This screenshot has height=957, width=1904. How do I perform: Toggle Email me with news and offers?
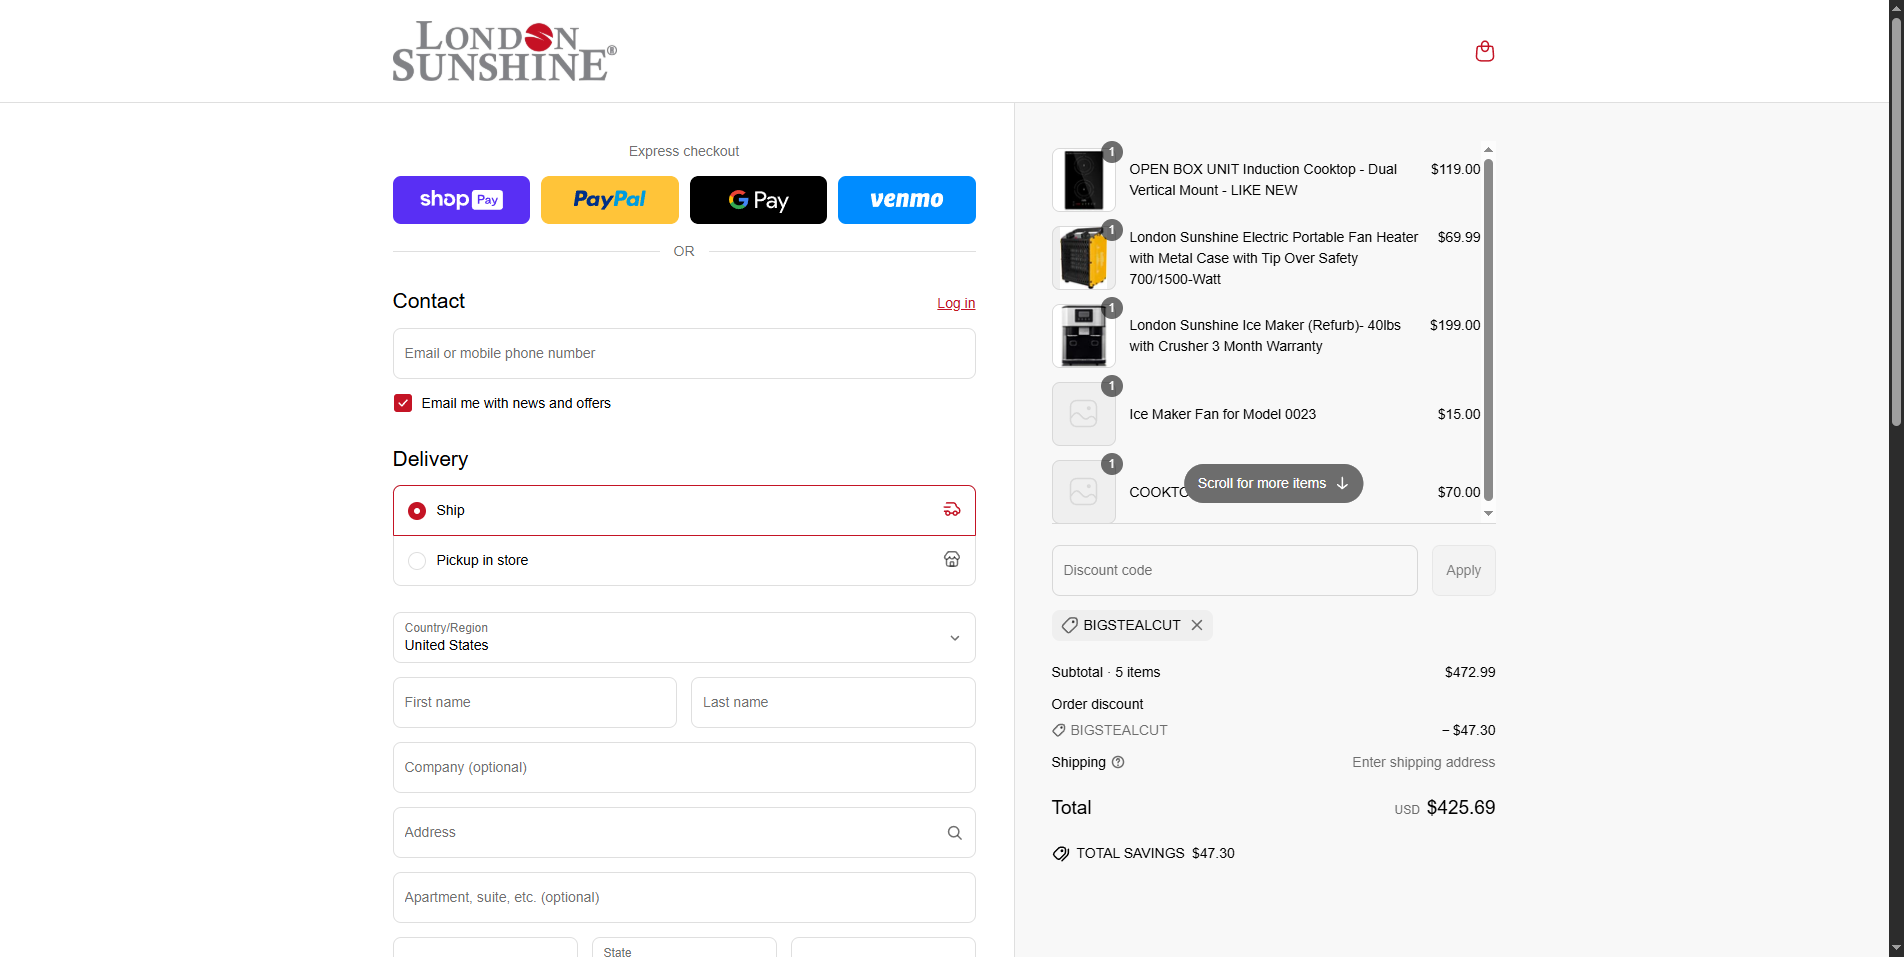tap(403, 403)
